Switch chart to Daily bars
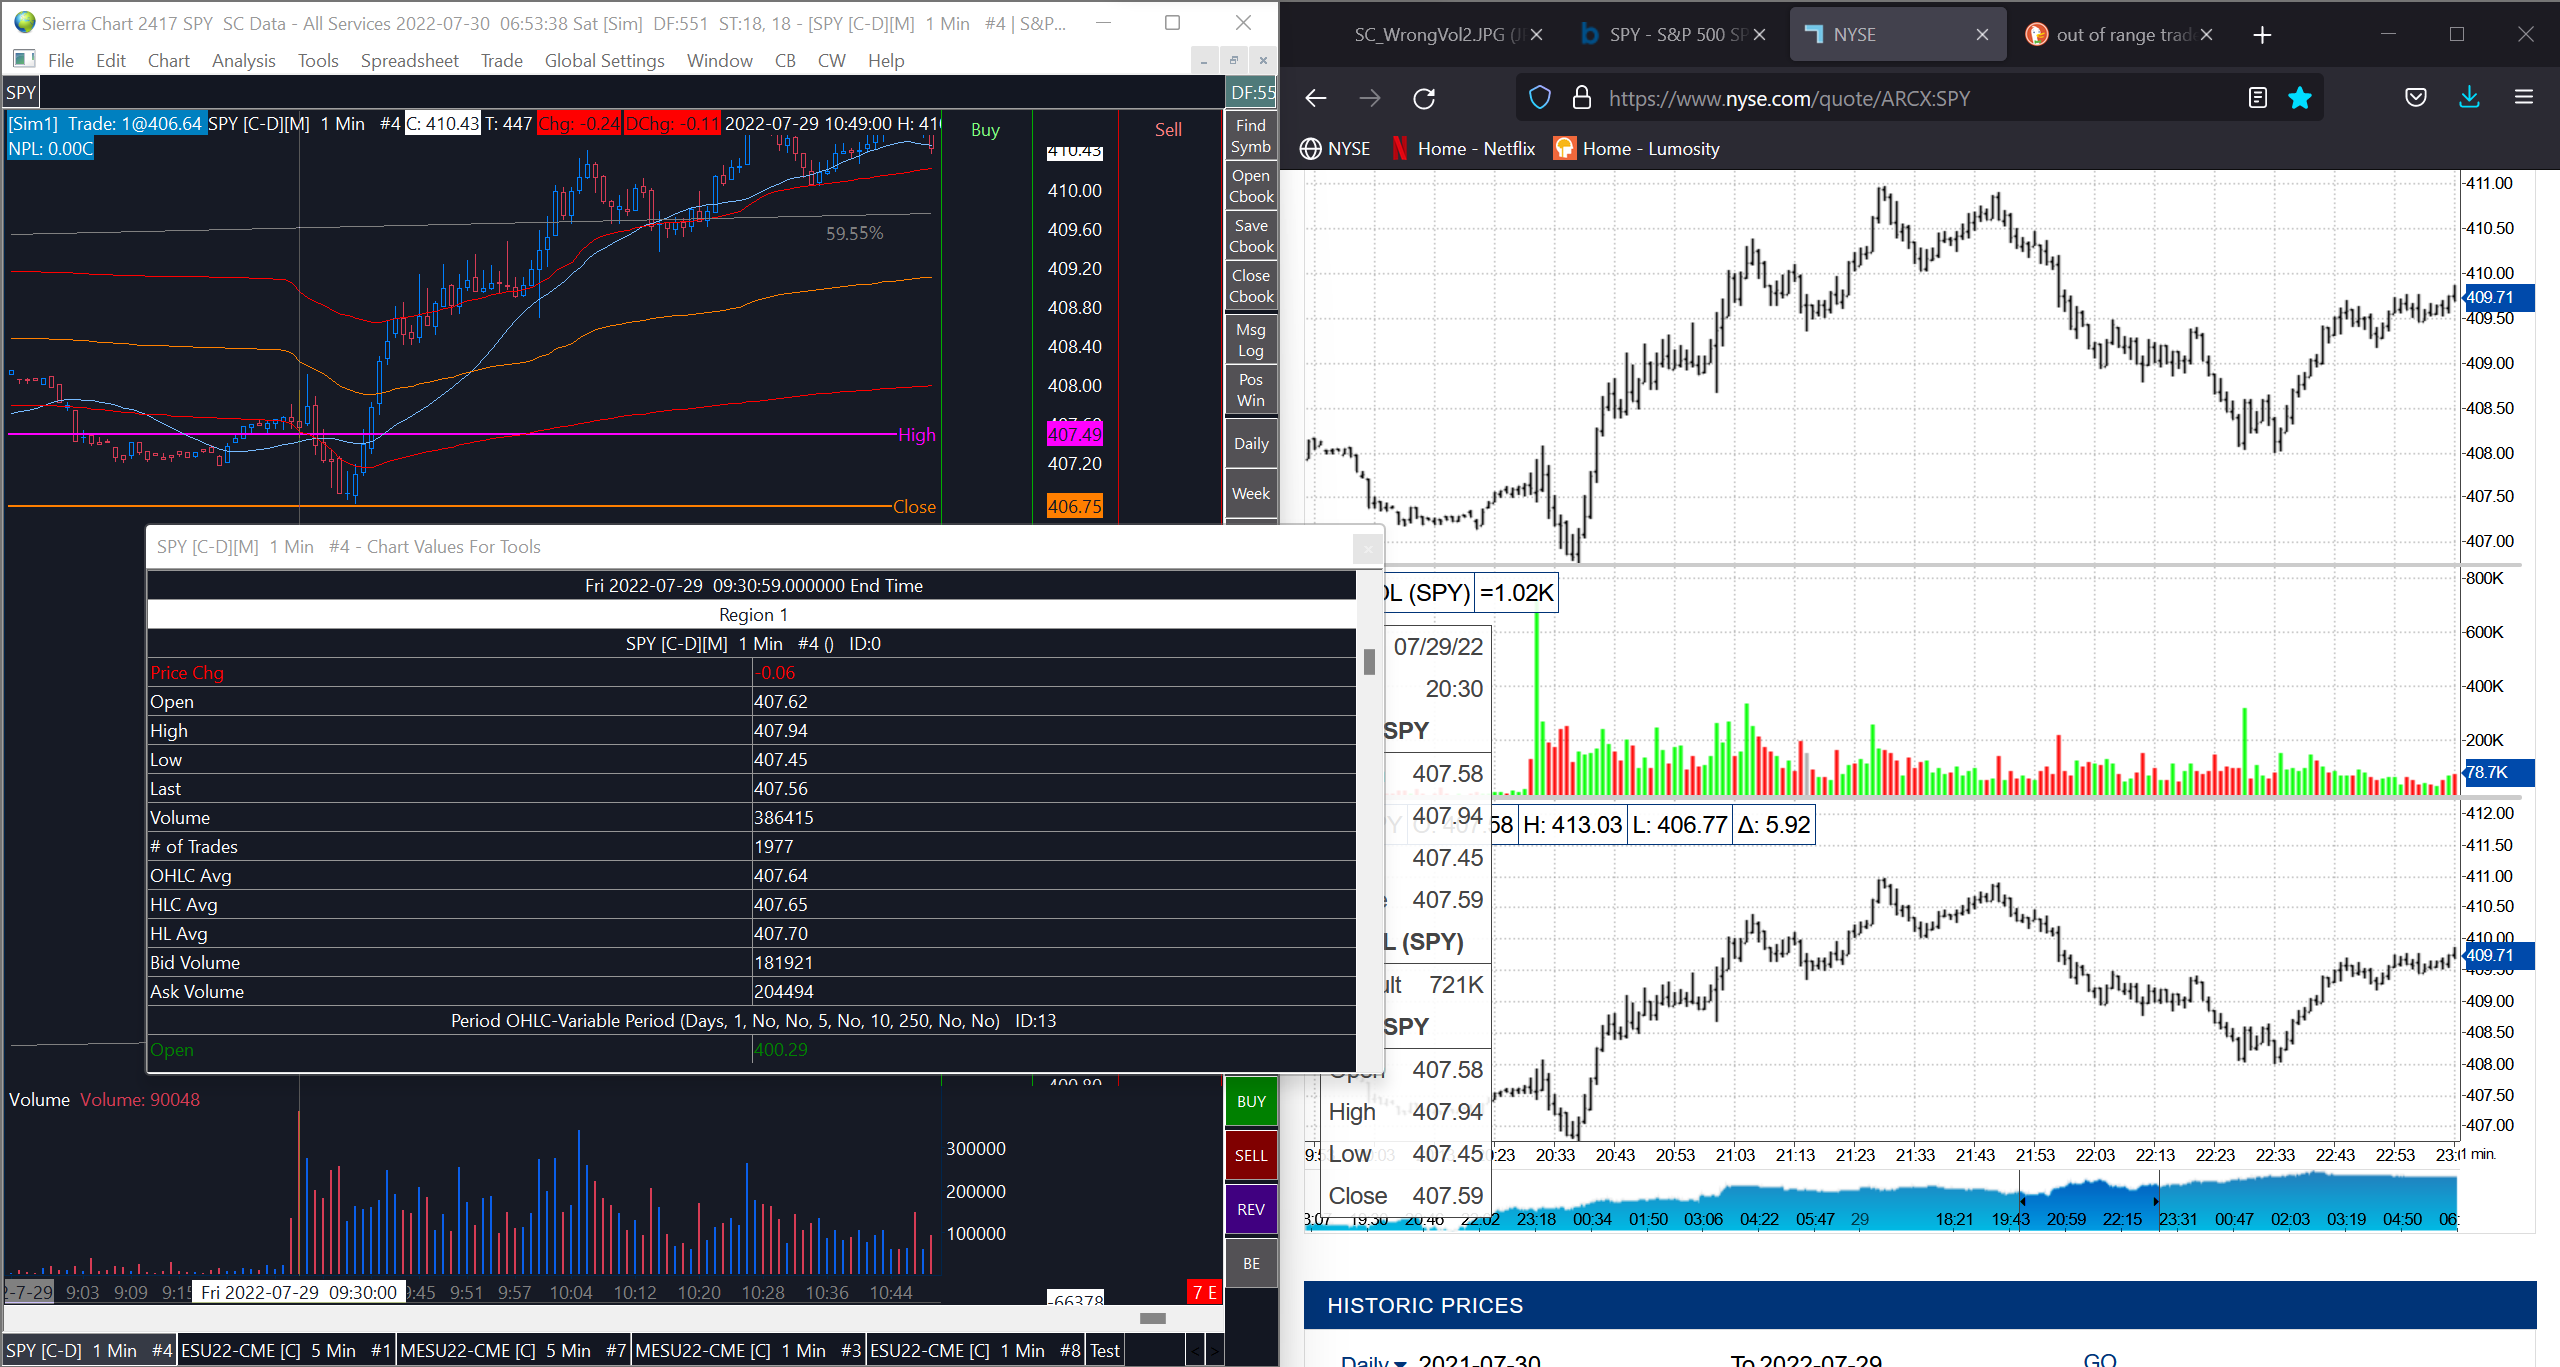 point(1250,444)
